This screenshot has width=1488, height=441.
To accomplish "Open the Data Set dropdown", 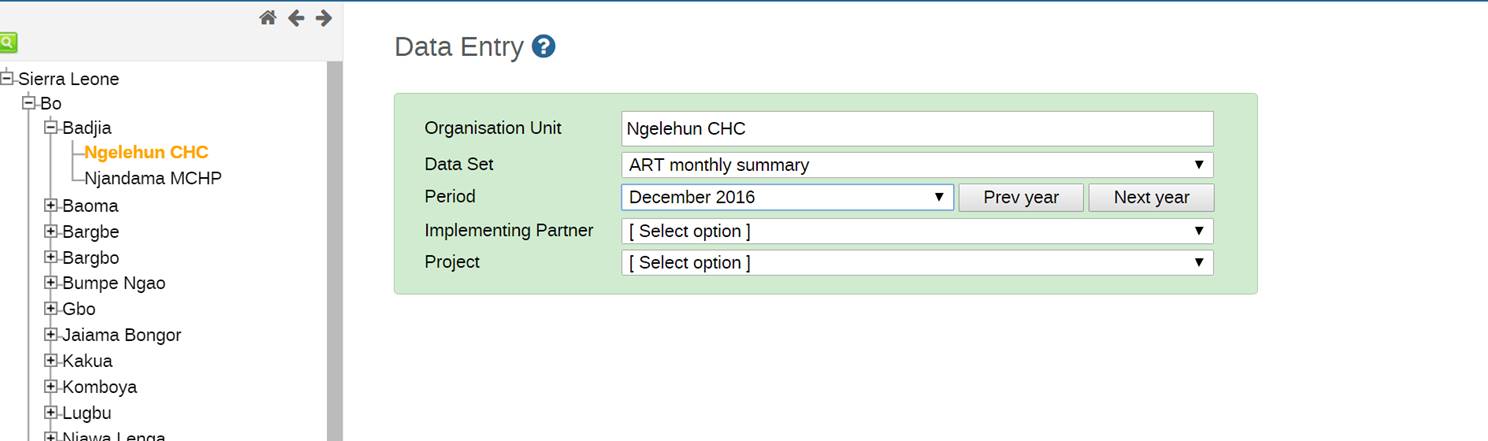I will pyautogui.click(x=916, y=165).
